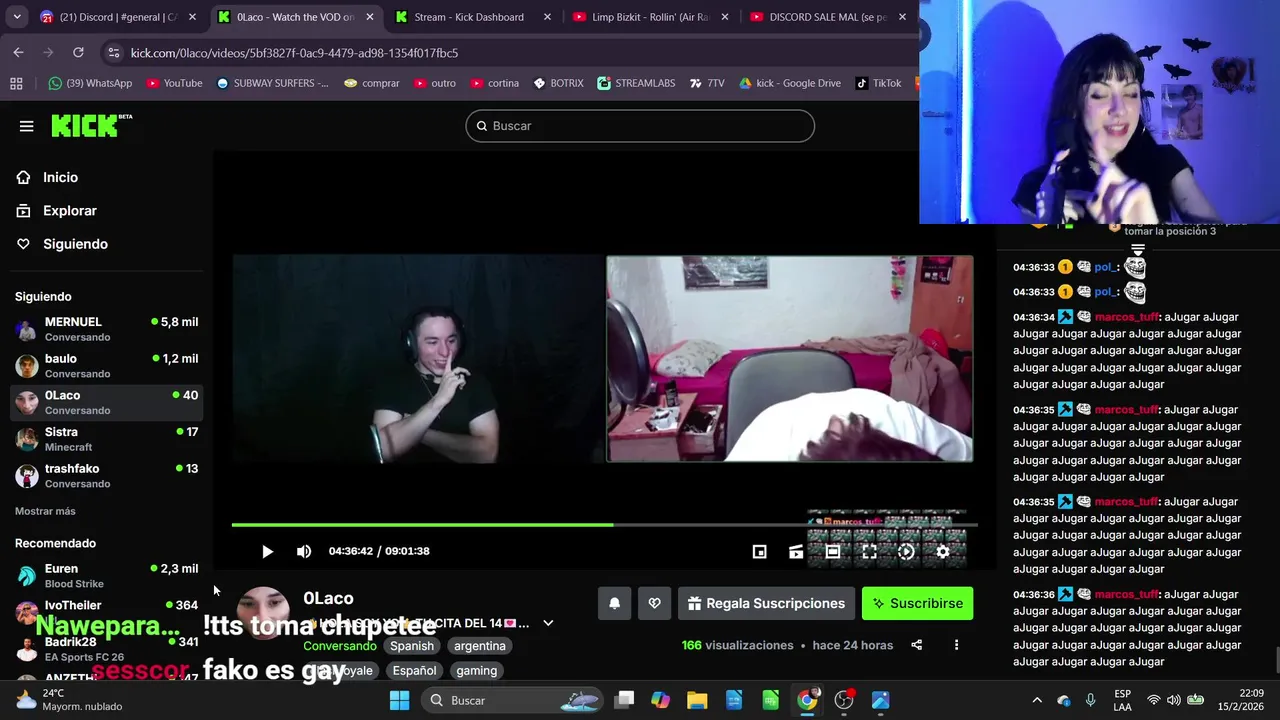Image resolution: width=1280 pixels, height=720 pixels.
Task: Click the green Suscribirse button
Action: point(917,603)
